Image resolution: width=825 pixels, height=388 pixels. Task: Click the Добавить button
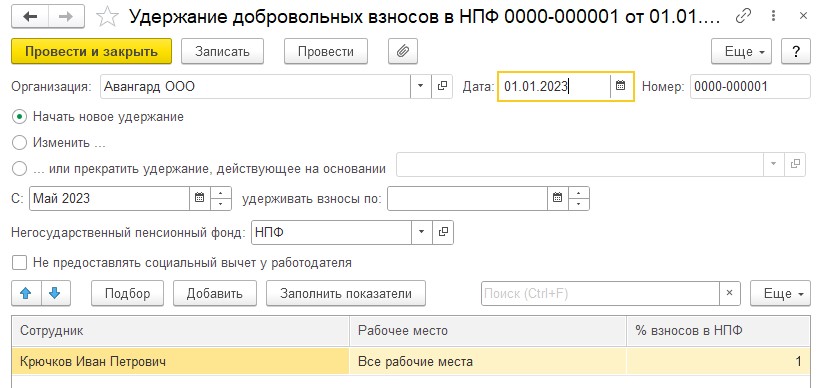point(215,293)
